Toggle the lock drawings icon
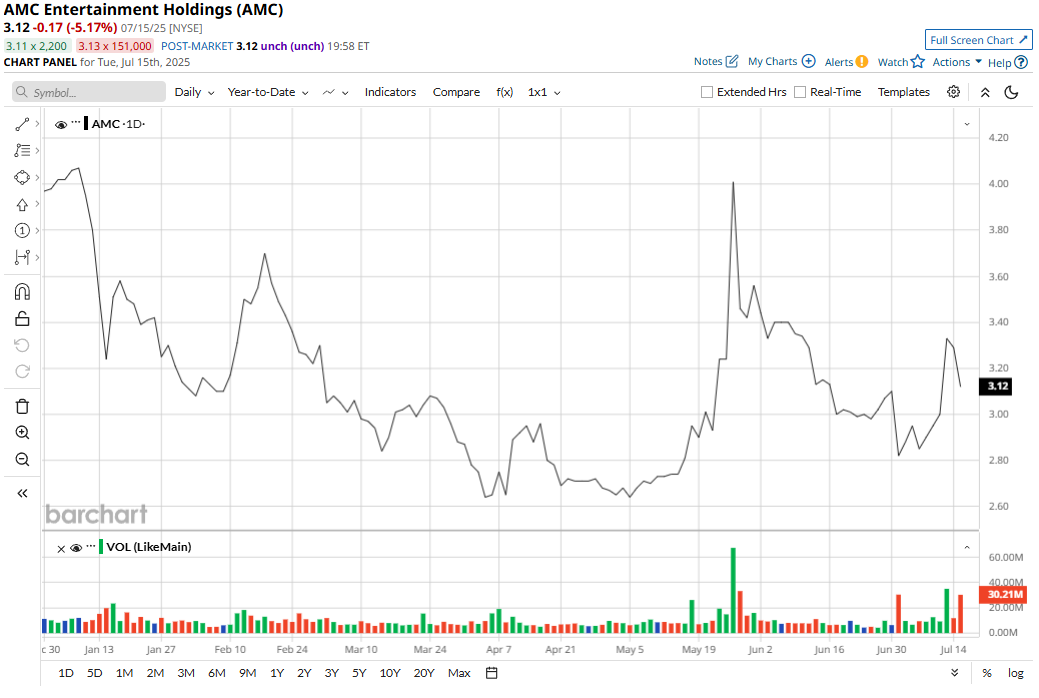This screenshot has width=1039, height=698. pyautogui.click(x=22, y=319)
